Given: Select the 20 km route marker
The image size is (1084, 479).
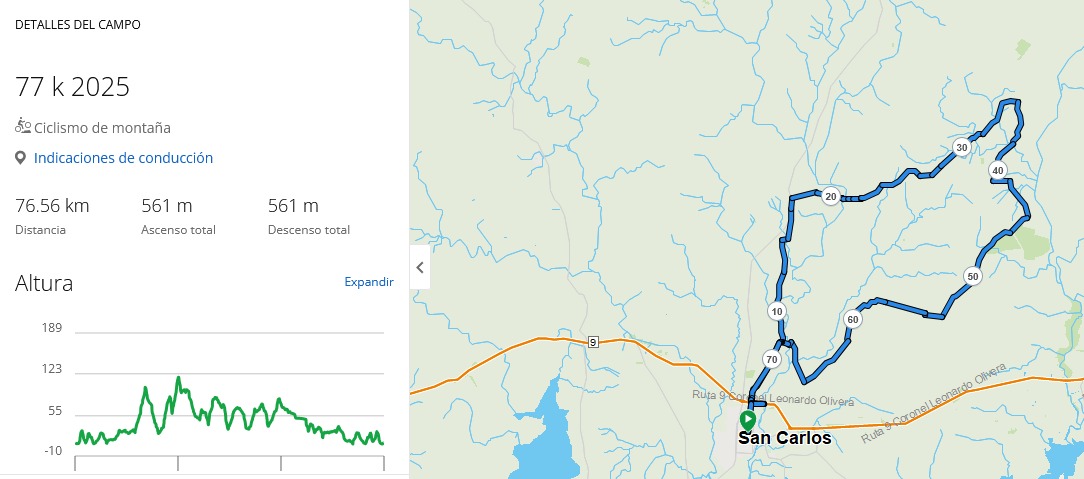Looking at the screenshot, I should click(x=830, y=197).
